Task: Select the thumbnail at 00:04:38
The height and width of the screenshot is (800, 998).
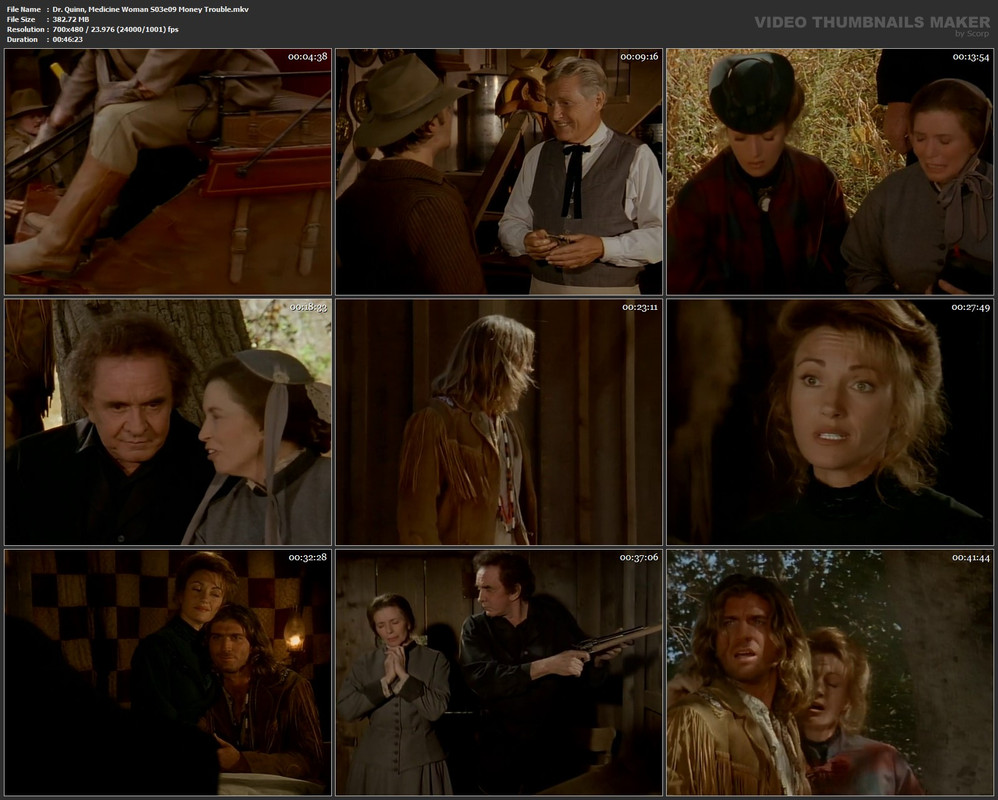Action: coord(168,172)
